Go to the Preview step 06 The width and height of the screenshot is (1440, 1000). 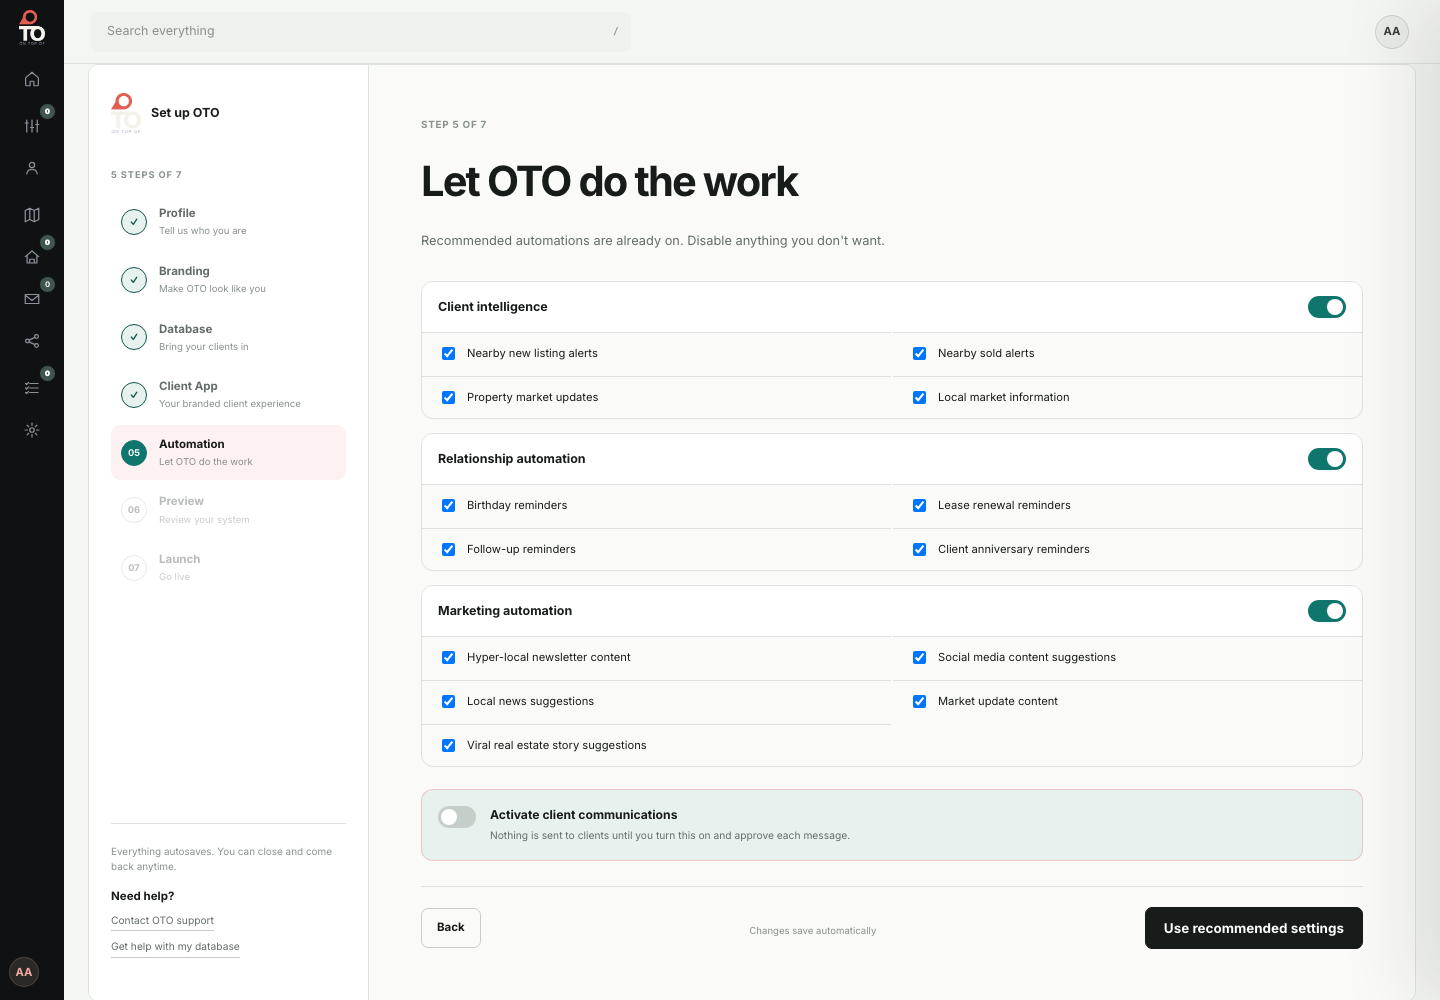(228, 510)
